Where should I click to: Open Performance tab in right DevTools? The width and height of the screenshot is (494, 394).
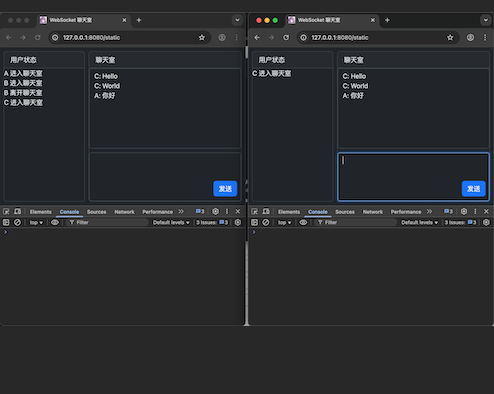pyautogui.click(x=406, y=212)
